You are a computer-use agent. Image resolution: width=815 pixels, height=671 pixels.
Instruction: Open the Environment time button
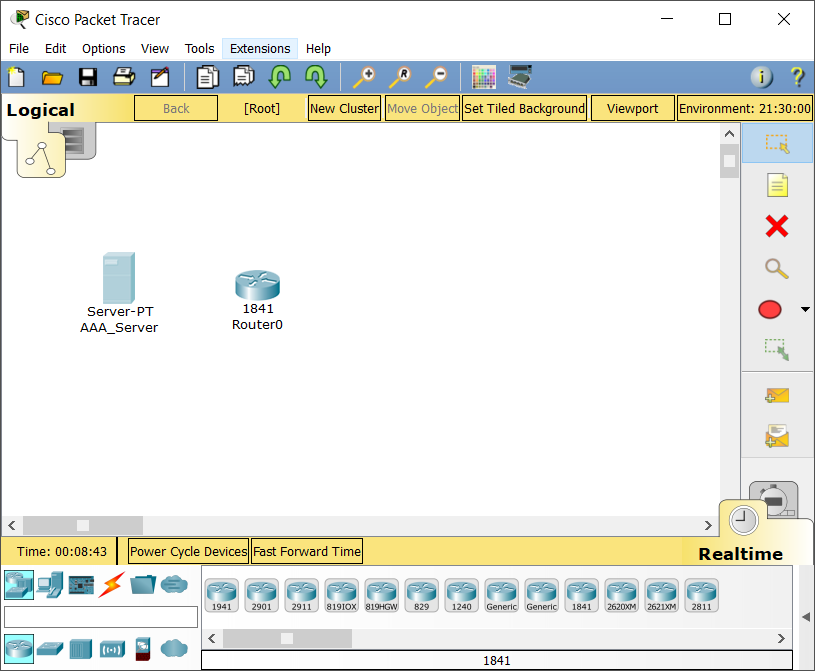[745, 108]
